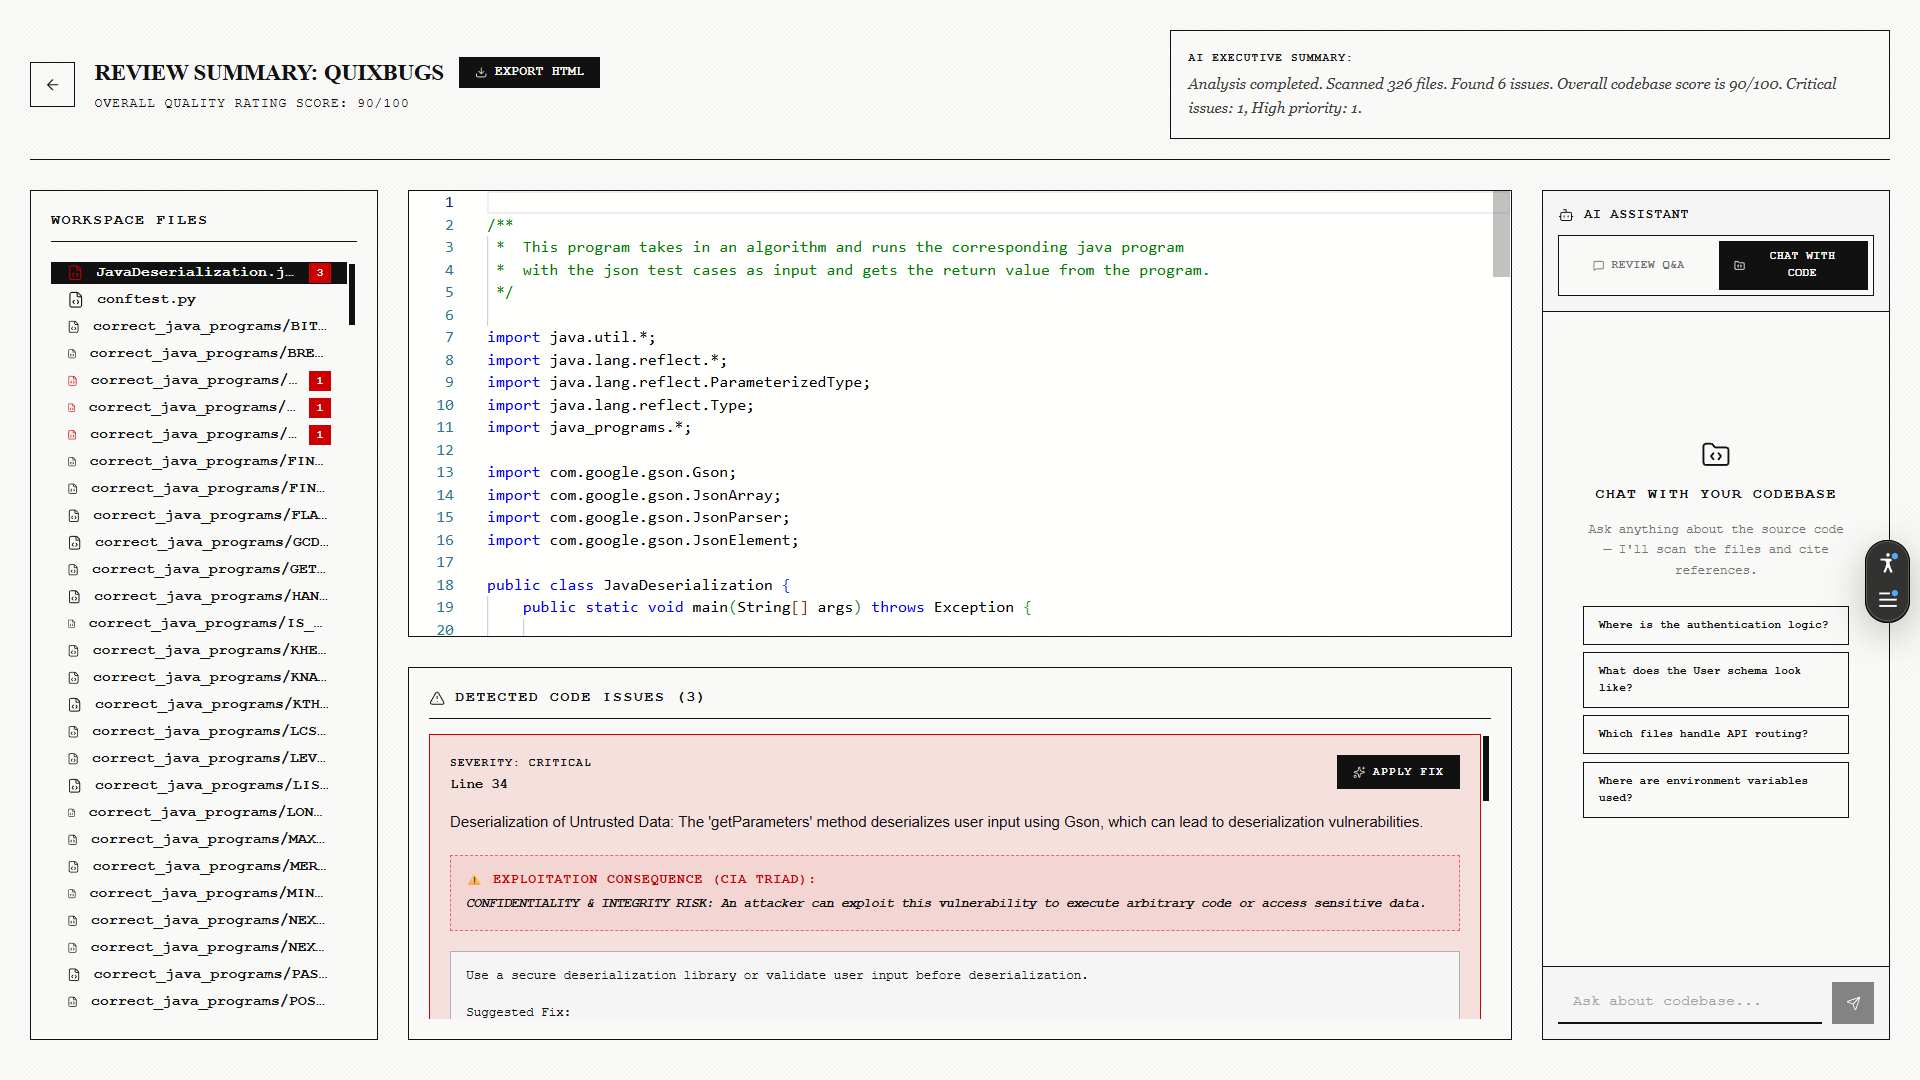Select correct_java_programs/MIN… in the file list
The image size is (1920, 1080).
(x=199, y=893)
